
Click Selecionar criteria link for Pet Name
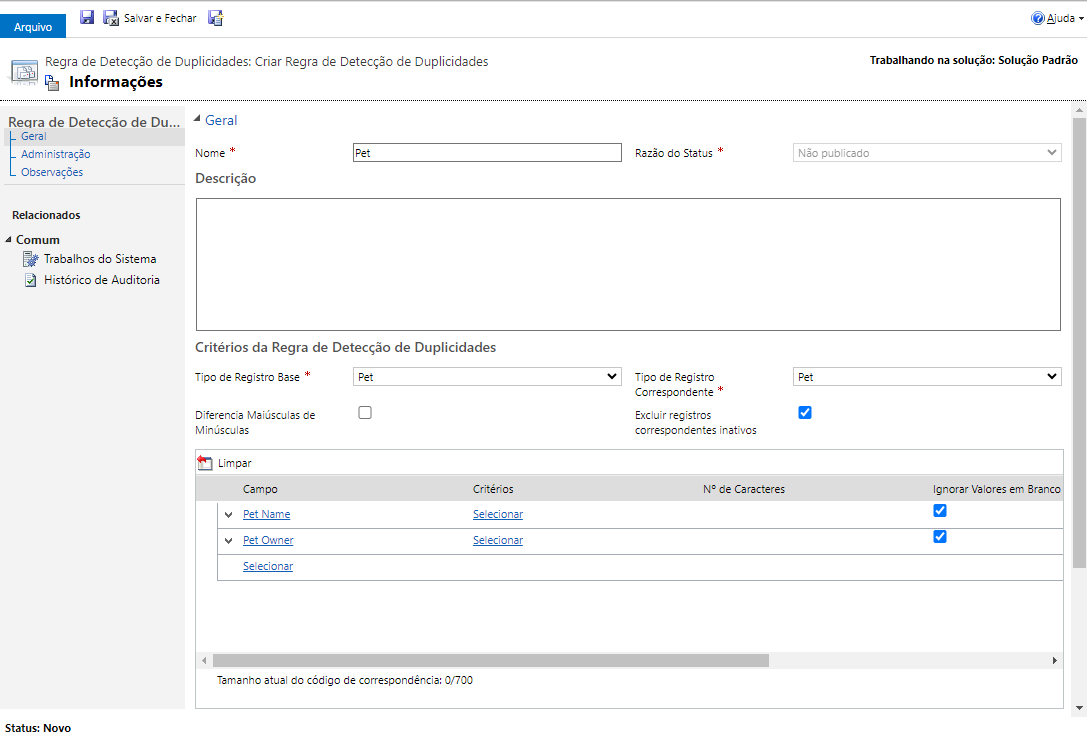coord(498,514)
